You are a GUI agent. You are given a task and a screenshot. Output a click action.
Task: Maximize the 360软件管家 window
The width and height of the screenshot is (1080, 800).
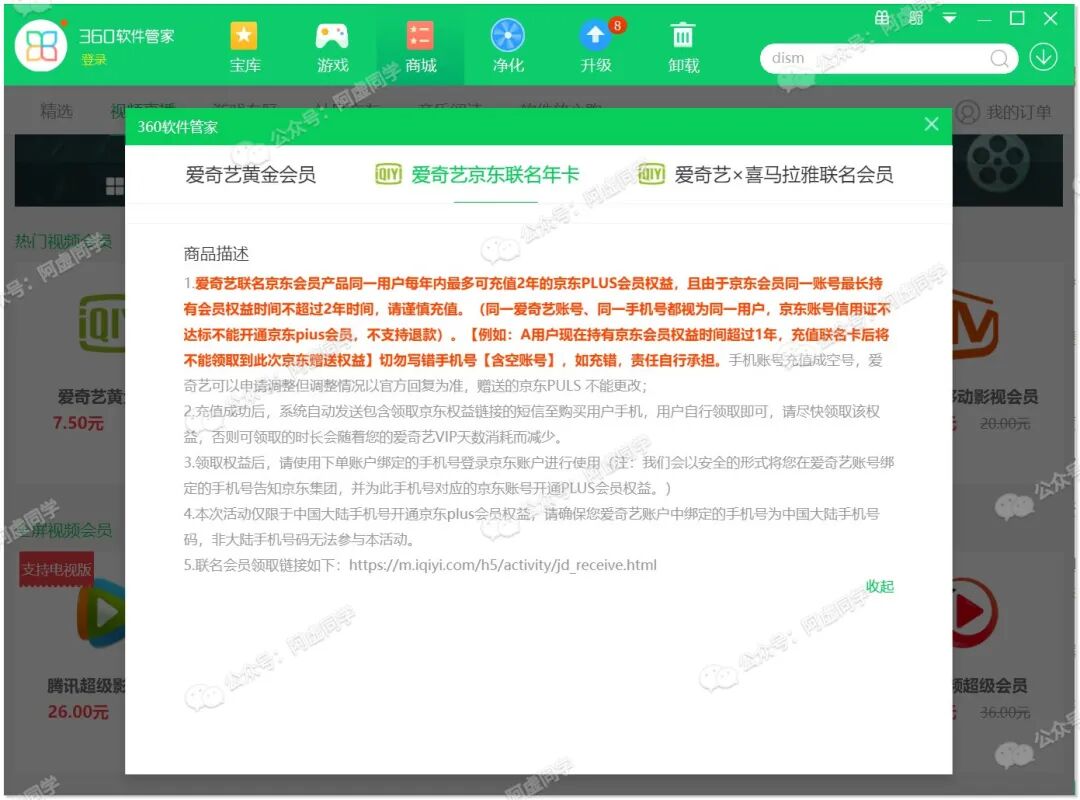pos(1017,19)
